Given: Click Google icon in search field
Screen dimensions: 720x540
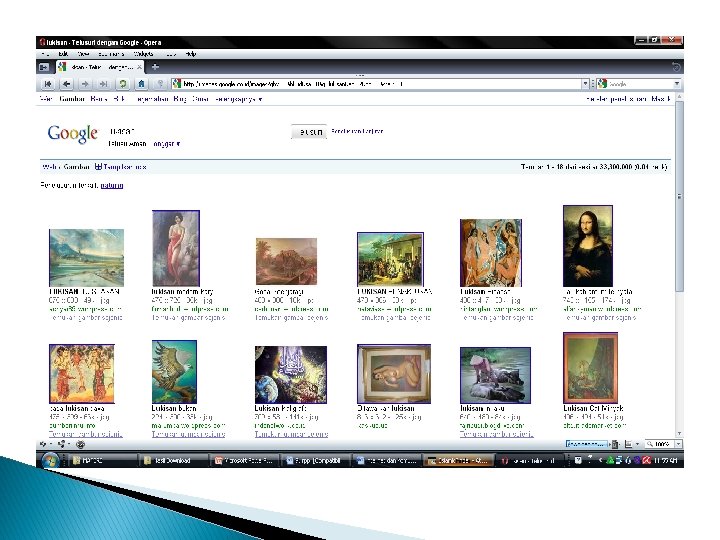Looking at the screenshot, I should click(x=602, y=84).
